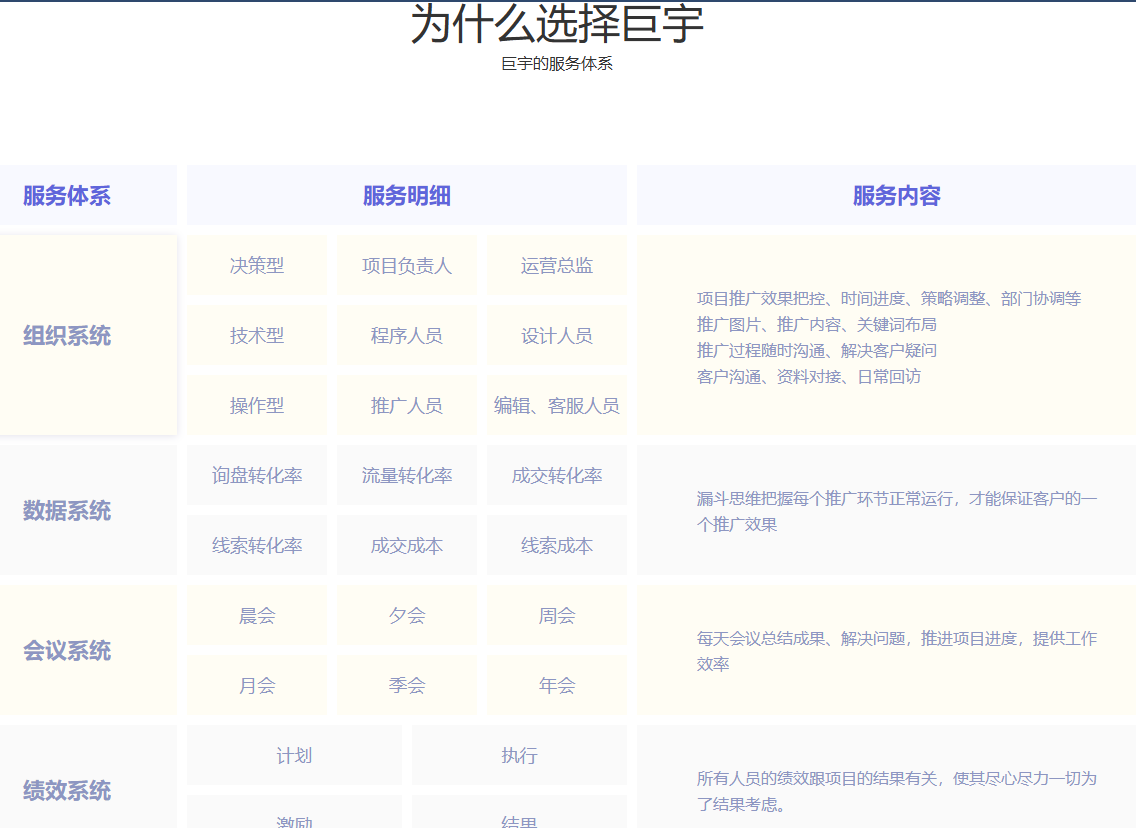Click the 询盘转化率 cell

257,475
